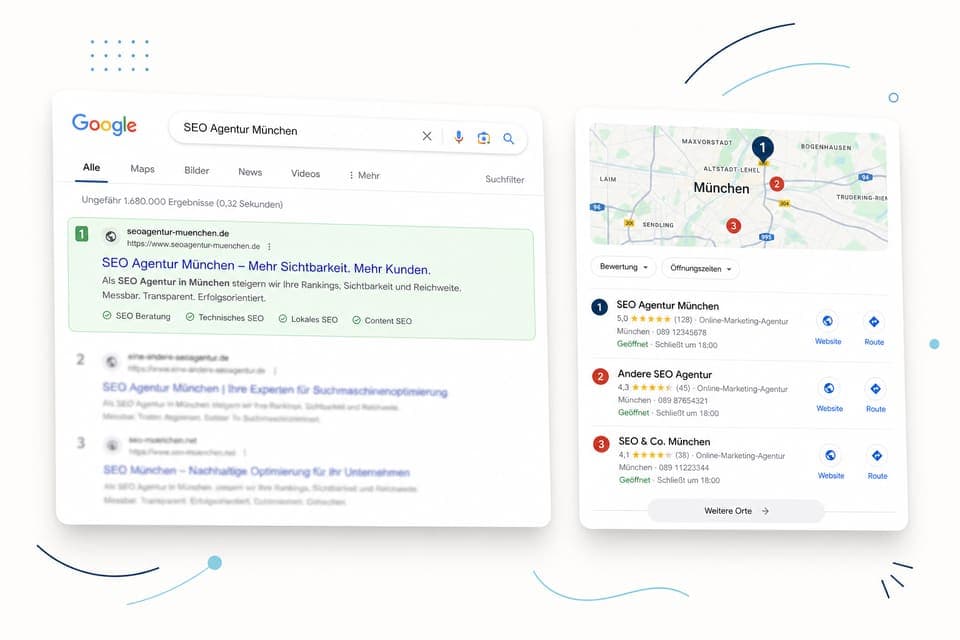
Task: Click the Website icon for SEO Agentur München
Action: [x=828, y=321]
